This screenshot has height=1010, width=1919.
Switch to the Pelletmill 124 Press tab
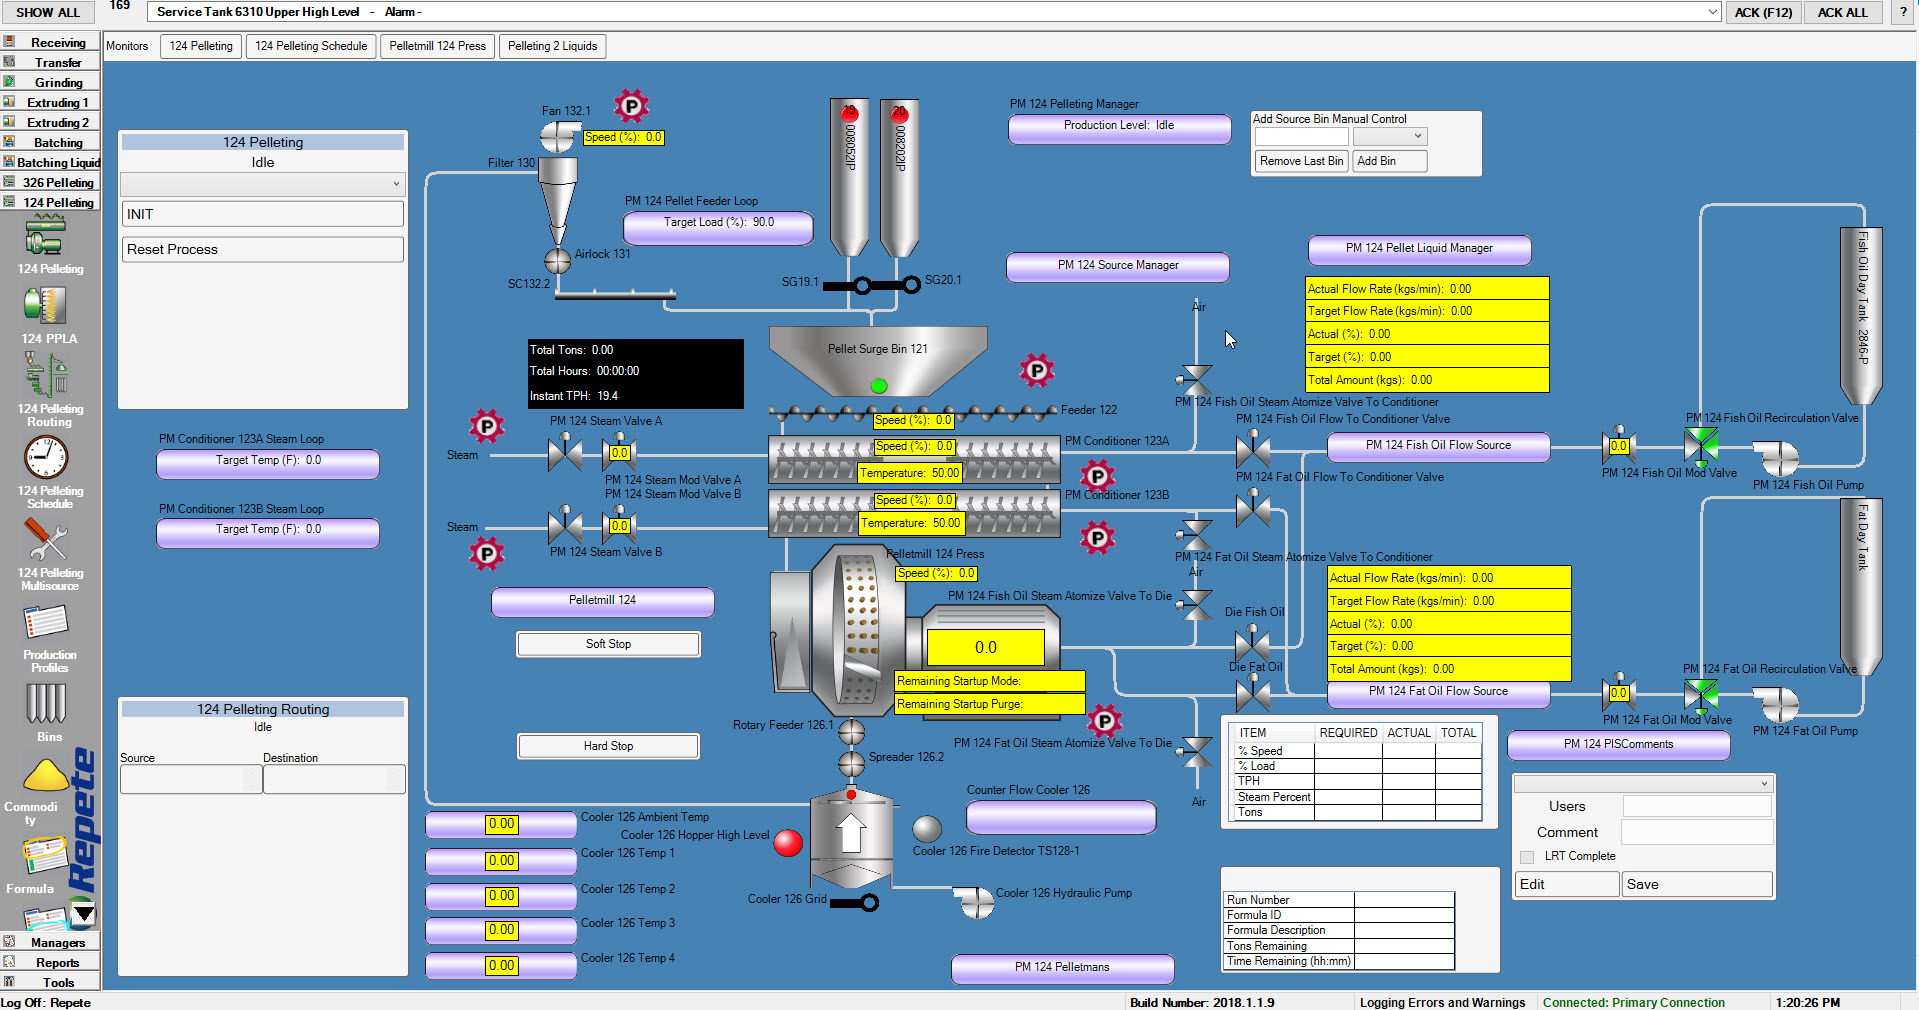(x=437, y=46)
